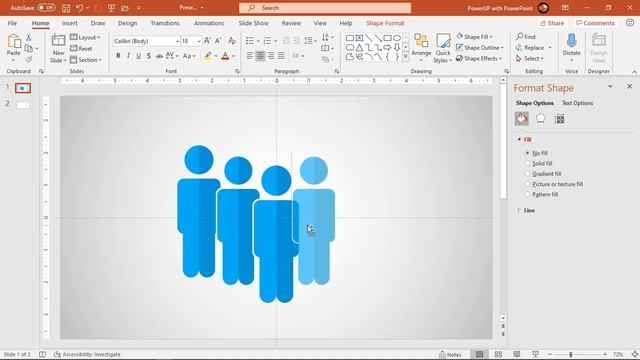640x360 pixels.
Task: Click the Find button
Action: click(x=526, y=37)
